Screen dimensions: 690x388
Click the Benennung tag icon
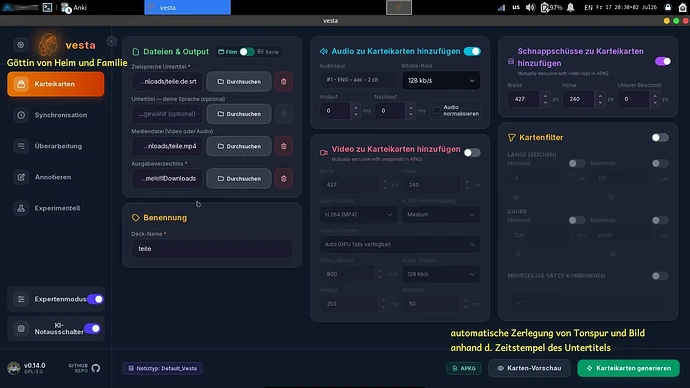coord(136,218)
